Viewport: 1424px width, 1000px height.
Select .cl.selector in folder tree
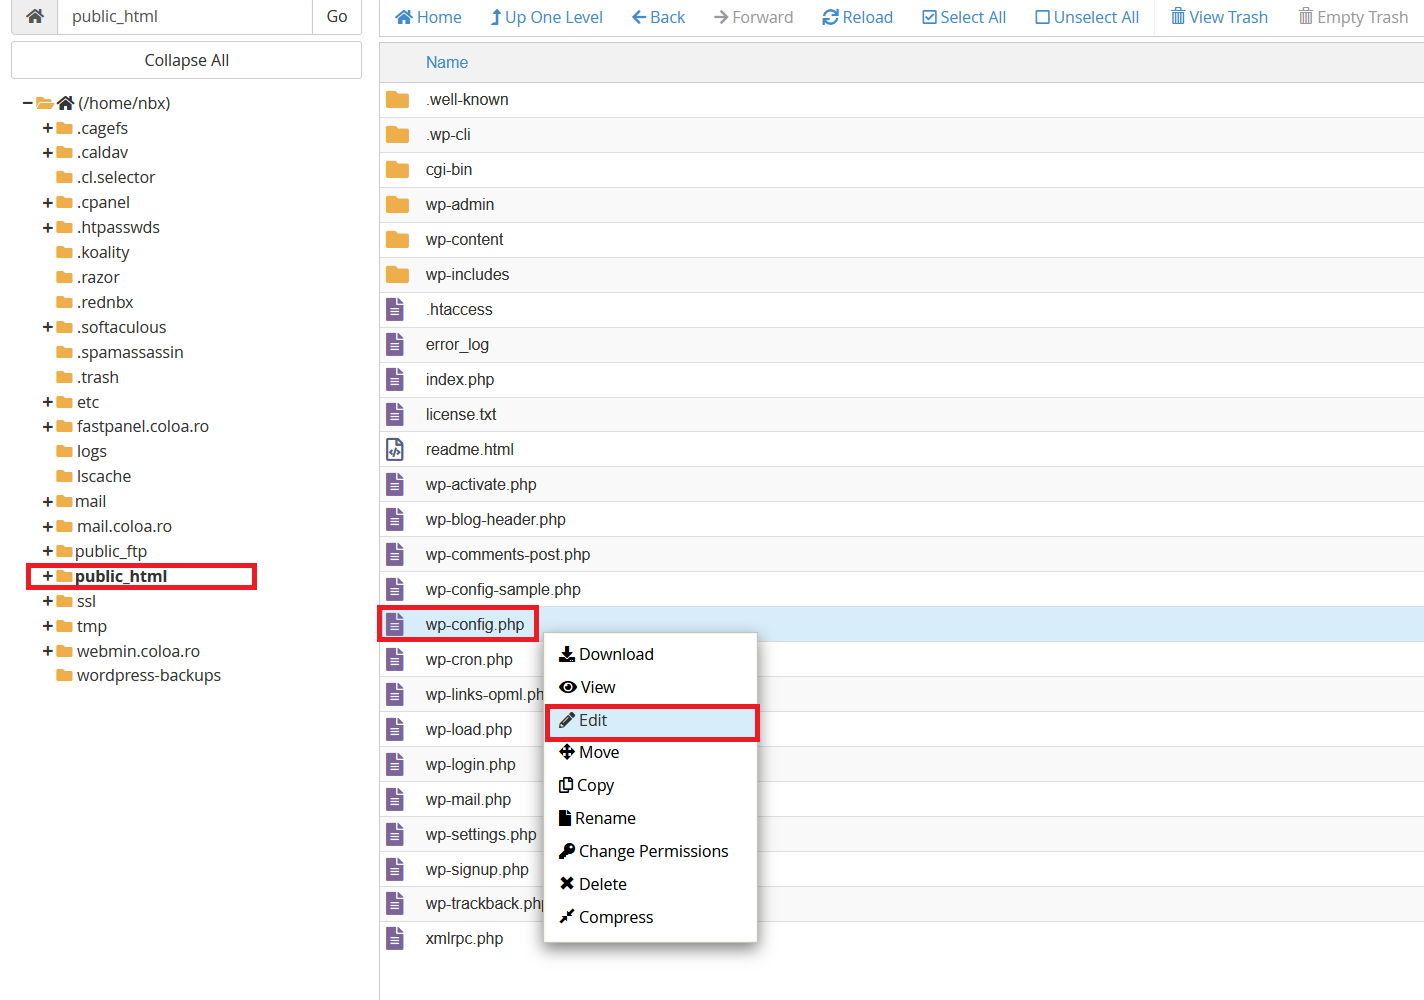coord(116,177)
